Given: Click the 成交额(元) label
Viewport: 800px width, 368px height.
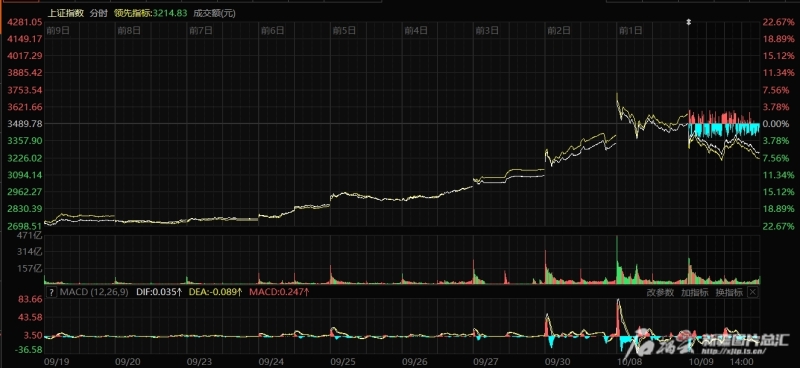Looking at the screenshot, I should (214, 14).
